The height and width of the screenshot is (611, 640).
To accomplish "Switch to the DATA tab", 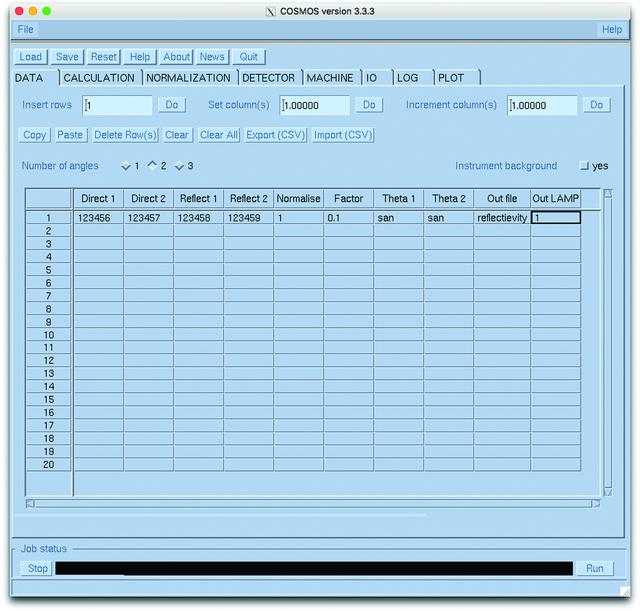I will [36, 78].
